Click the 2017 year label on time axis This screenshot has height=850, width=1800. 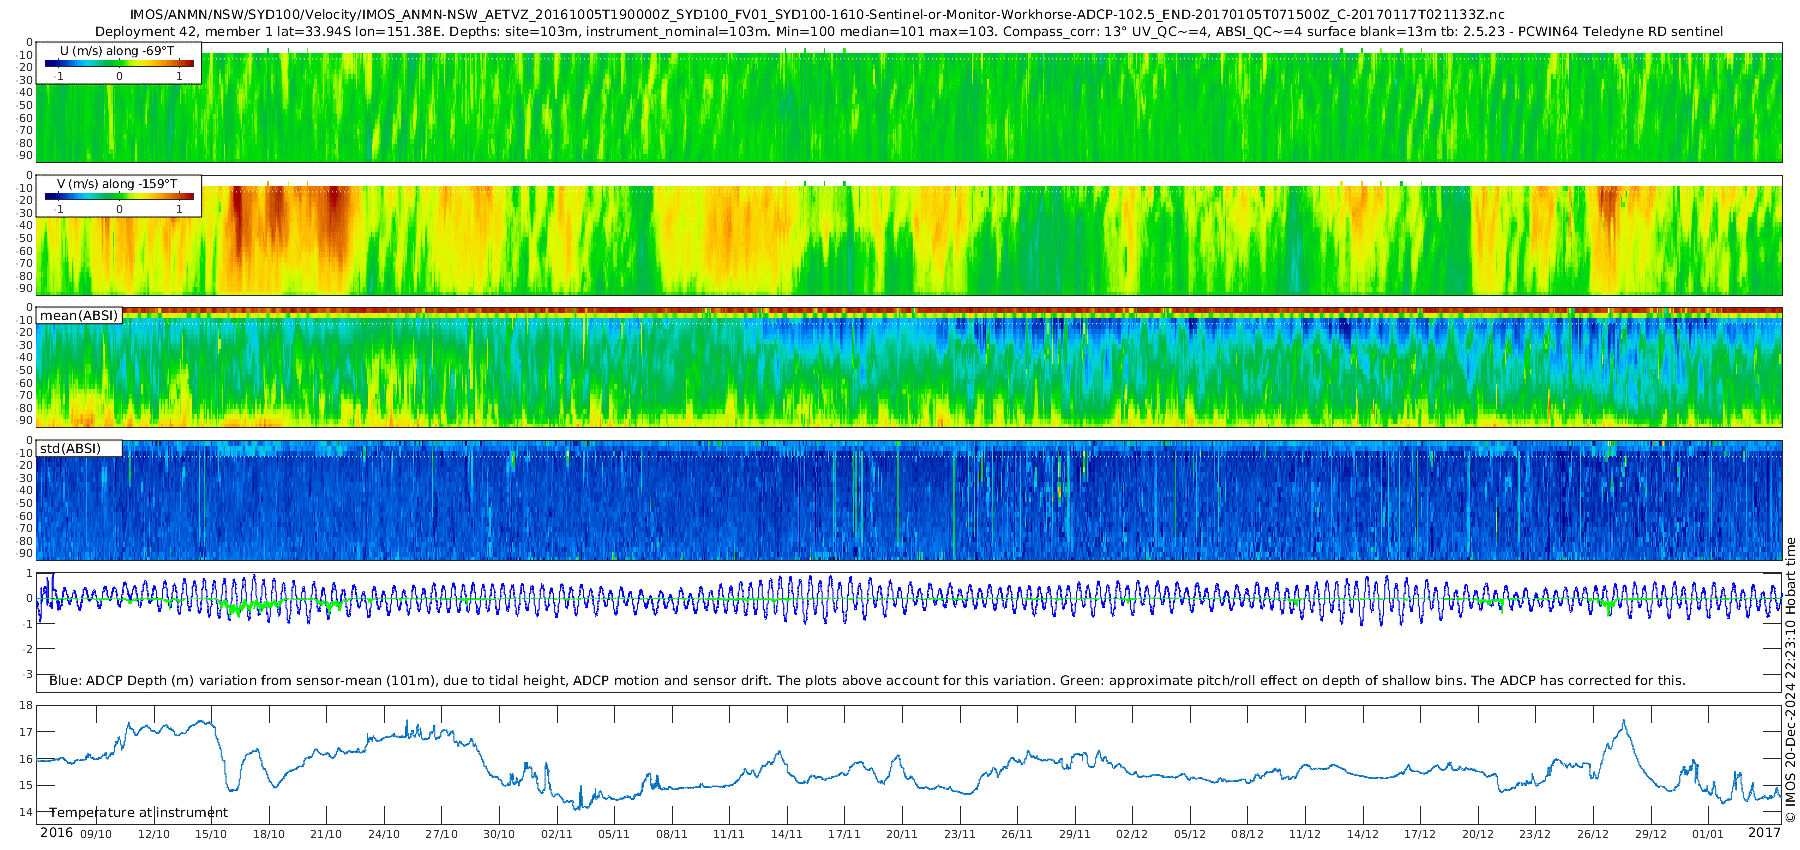1764,833
